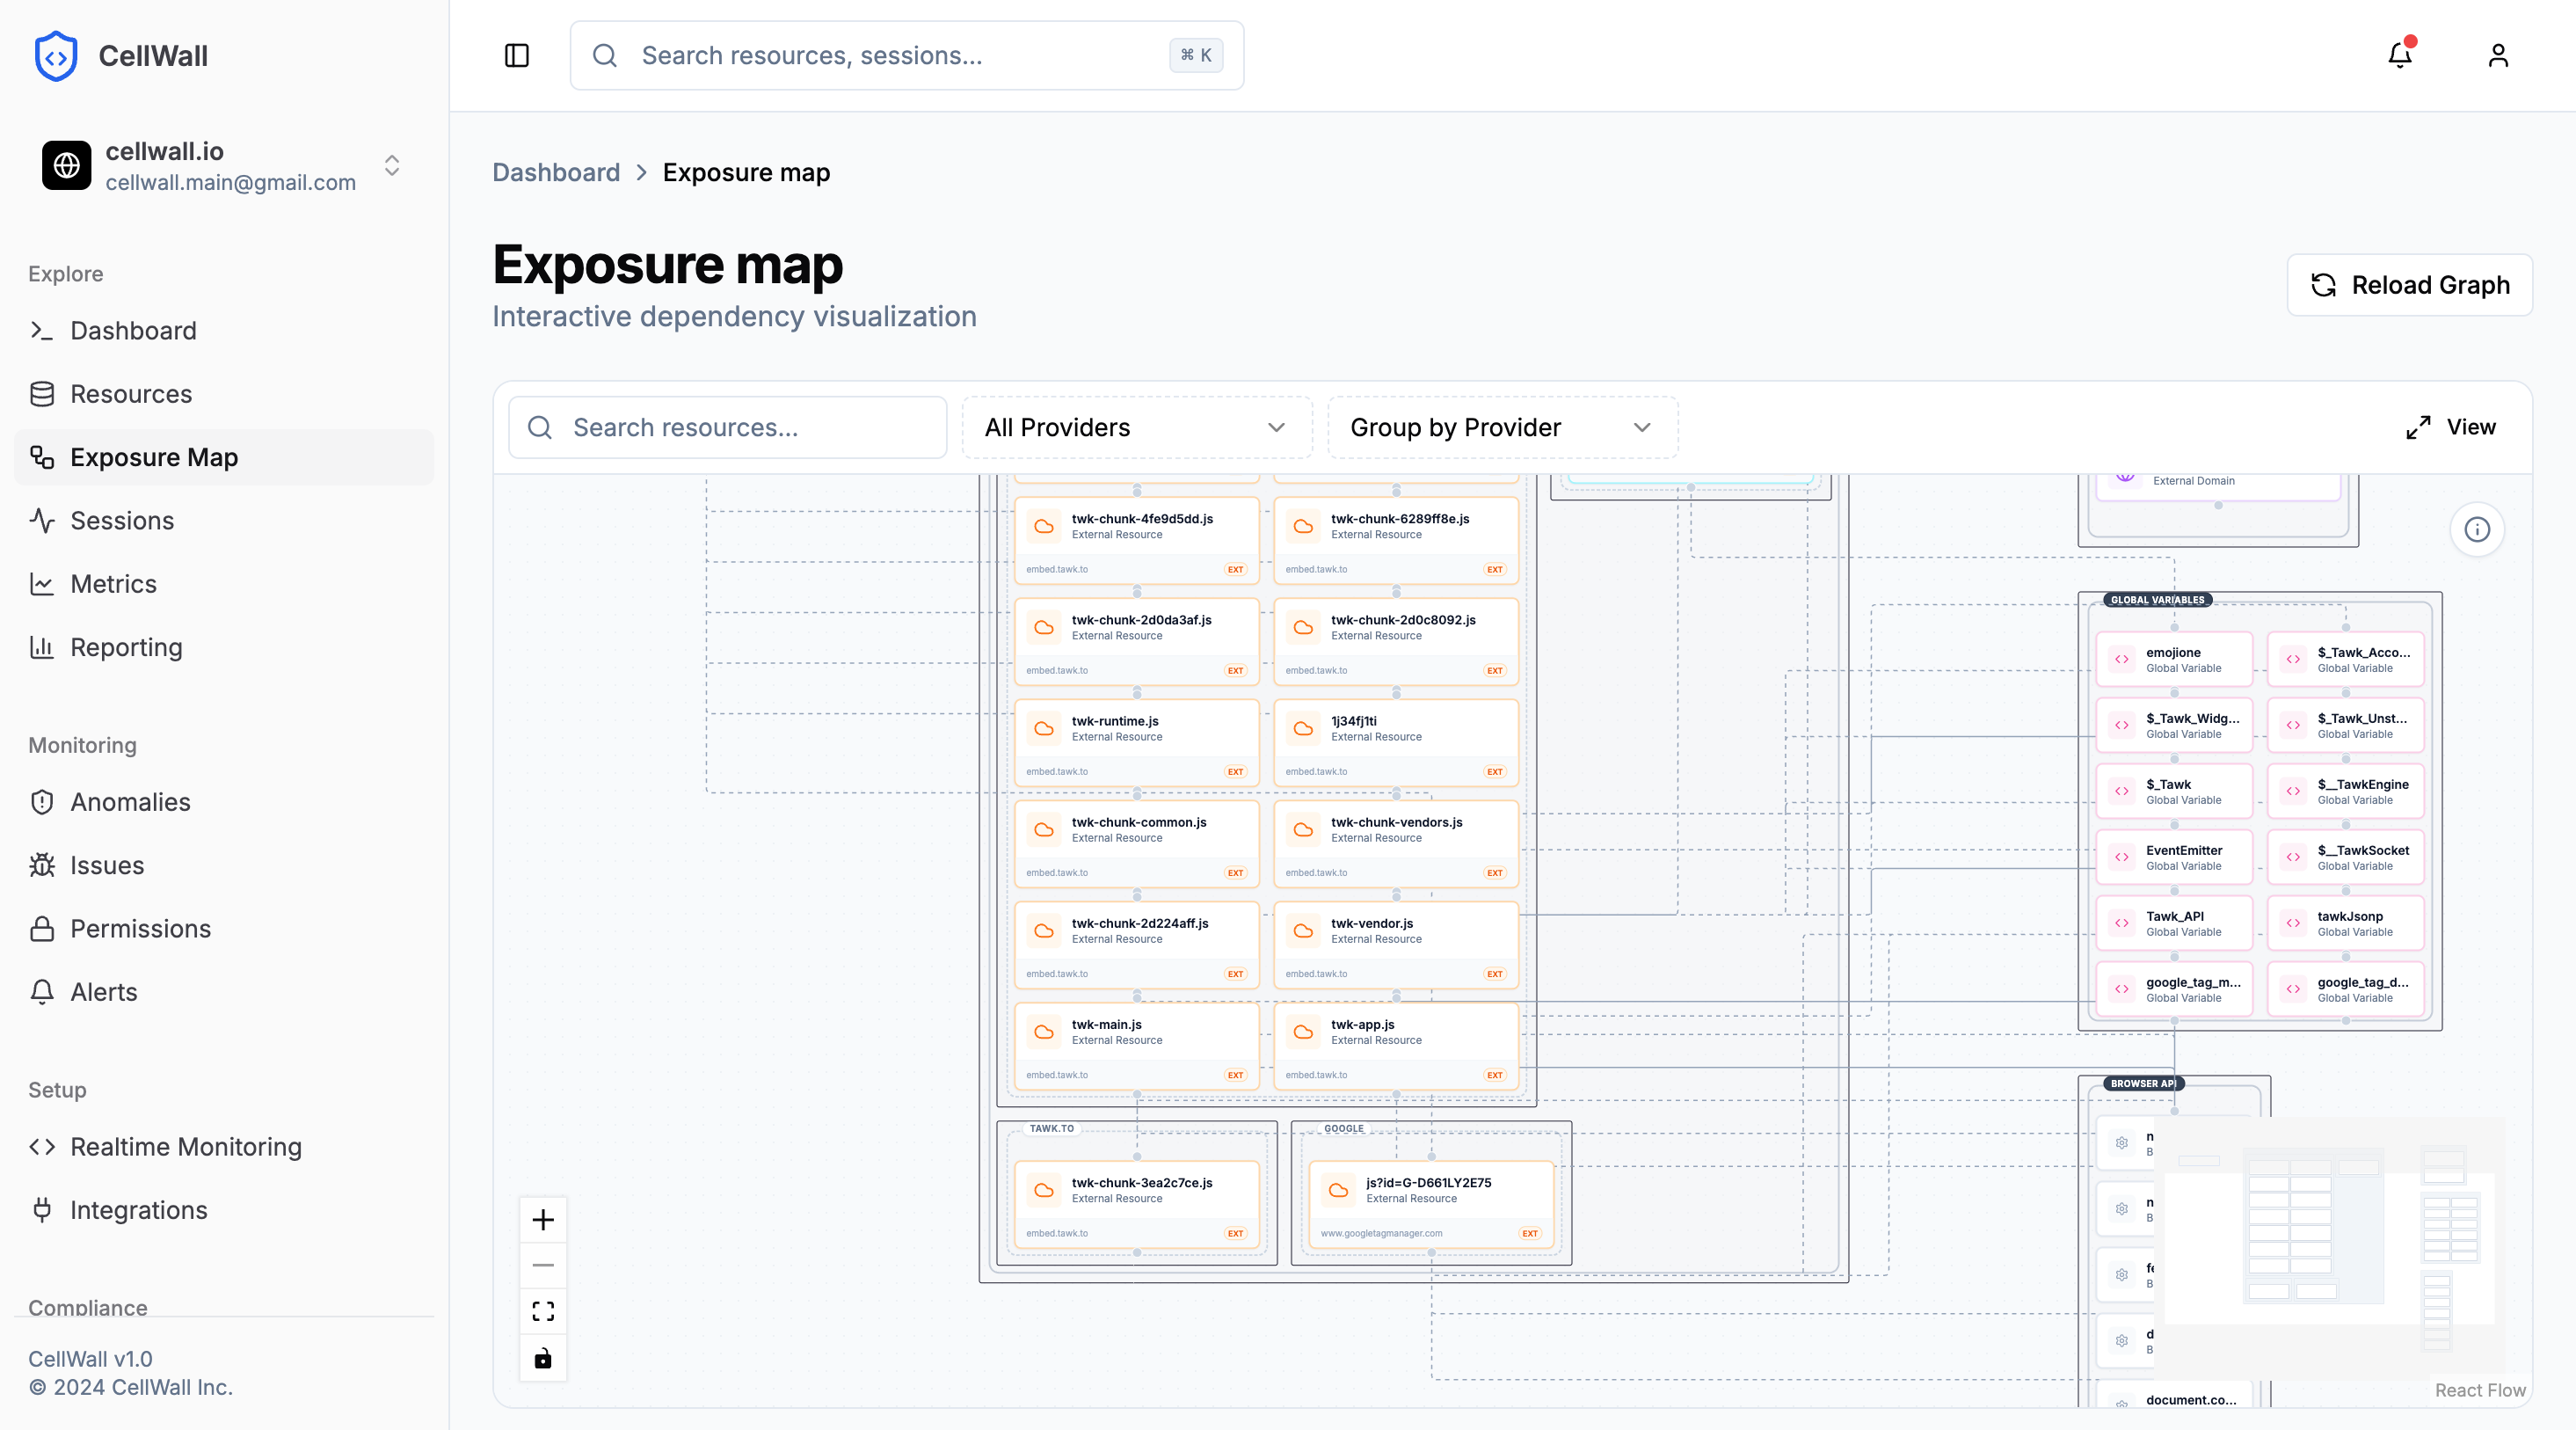Focus the Search resources input field
The image size is (2576, 1430).
point(727,427)
